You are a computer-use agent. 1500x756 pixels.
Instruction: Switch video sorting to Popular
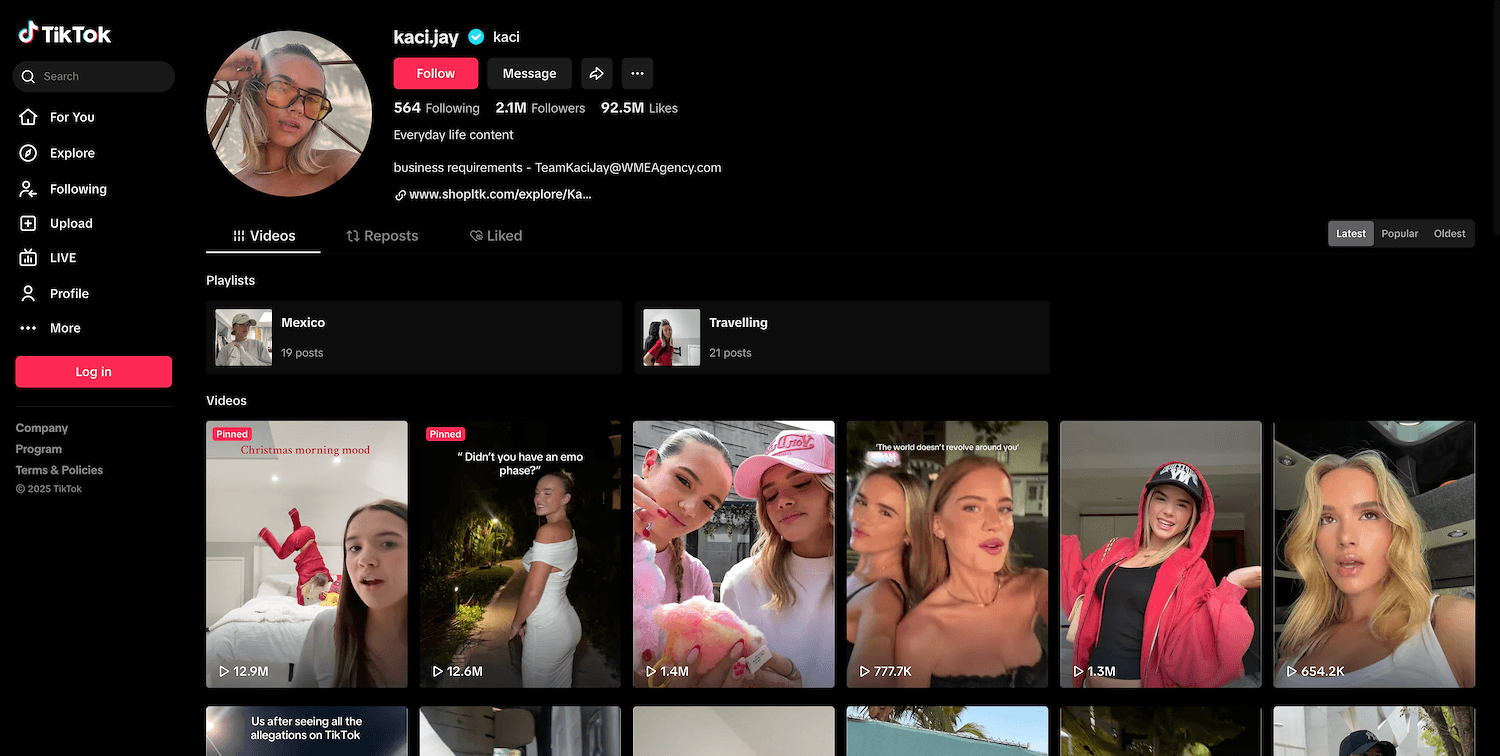click(1399, 234)
